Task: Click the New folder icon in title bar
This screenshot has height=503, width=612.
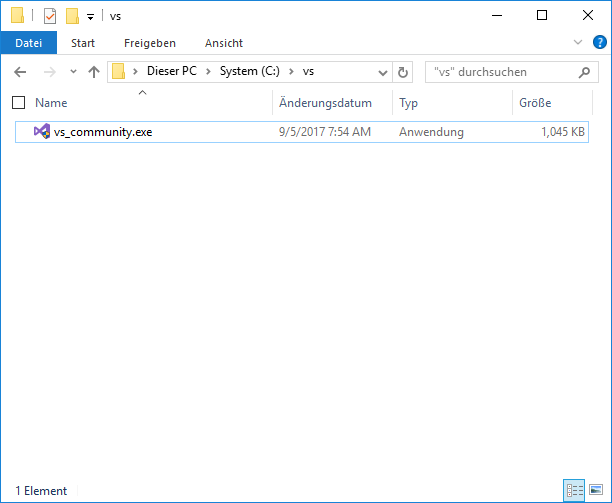Action: coord(72,16)
